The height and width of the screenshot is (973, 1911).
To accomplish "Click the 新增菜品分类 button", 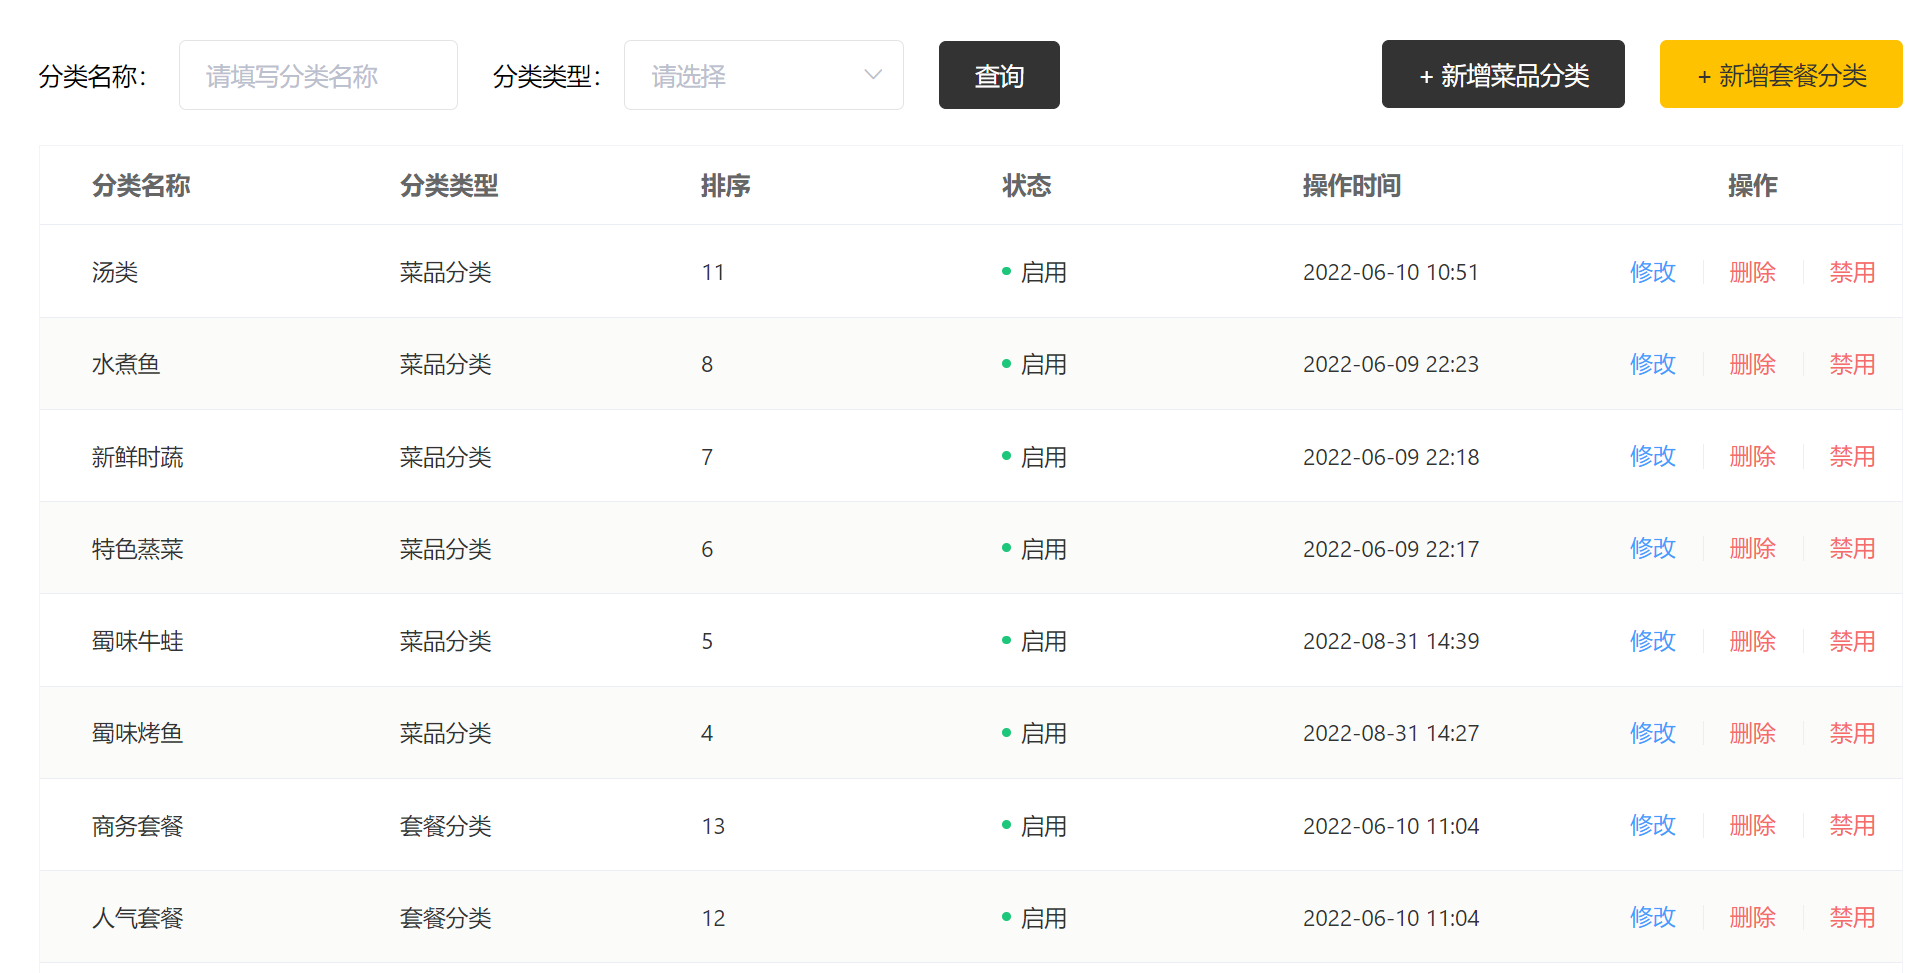I will [x=1502, y=75].
